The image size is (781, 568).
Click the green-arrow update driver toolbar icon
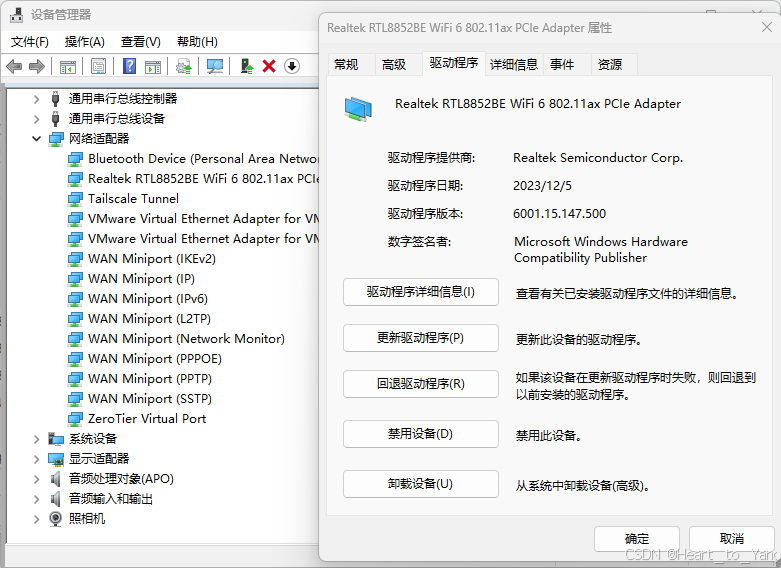pyautogui.click(x=247, y=66)
